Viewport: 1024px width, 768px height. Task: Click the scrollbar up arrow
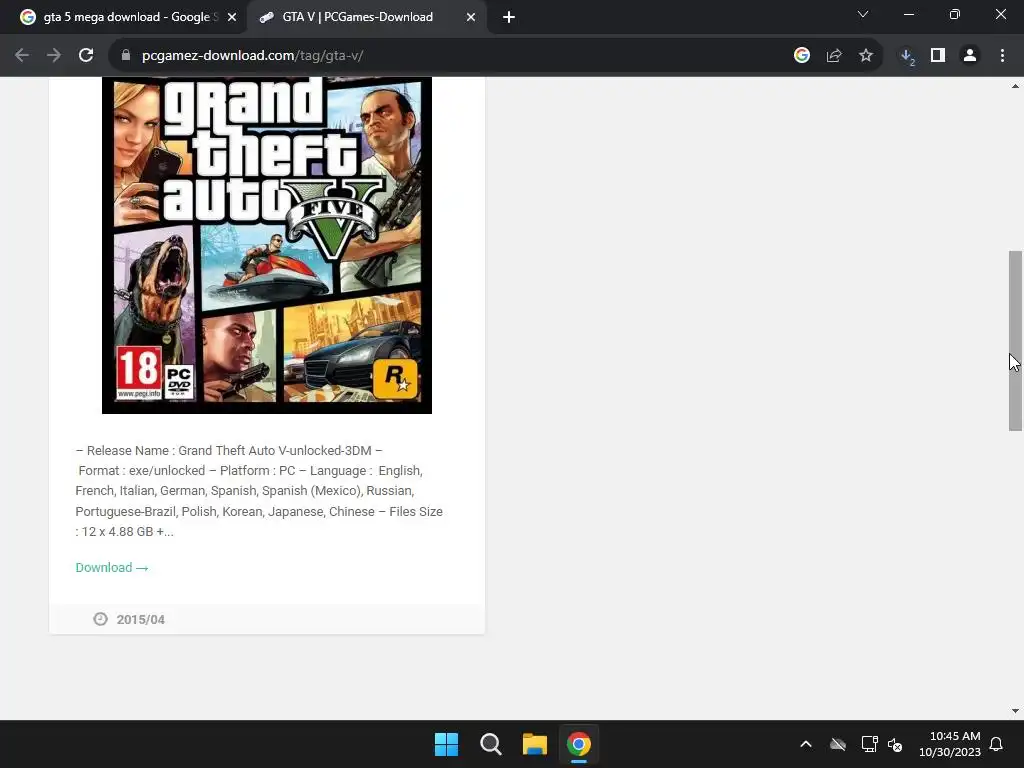pyautogui.click(x=1015, y=86)
